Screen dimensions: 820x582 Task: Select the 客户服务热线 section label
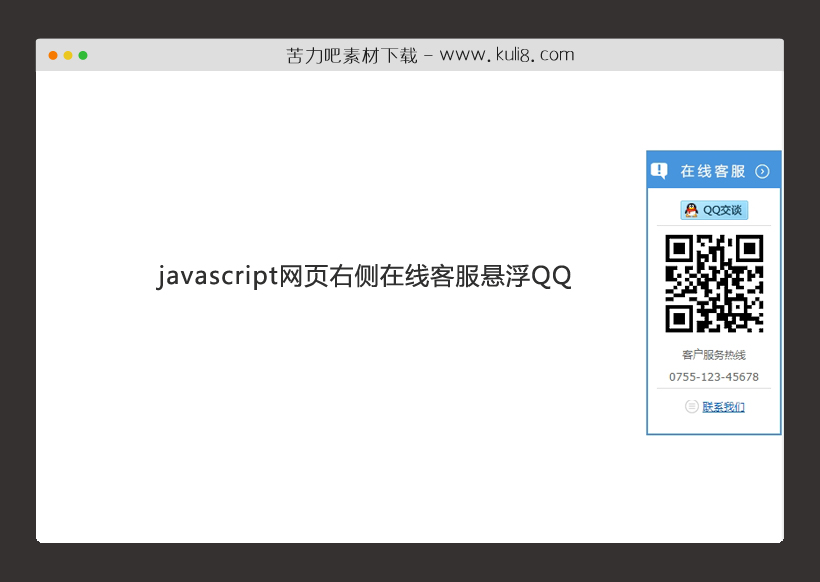point(713,354)
